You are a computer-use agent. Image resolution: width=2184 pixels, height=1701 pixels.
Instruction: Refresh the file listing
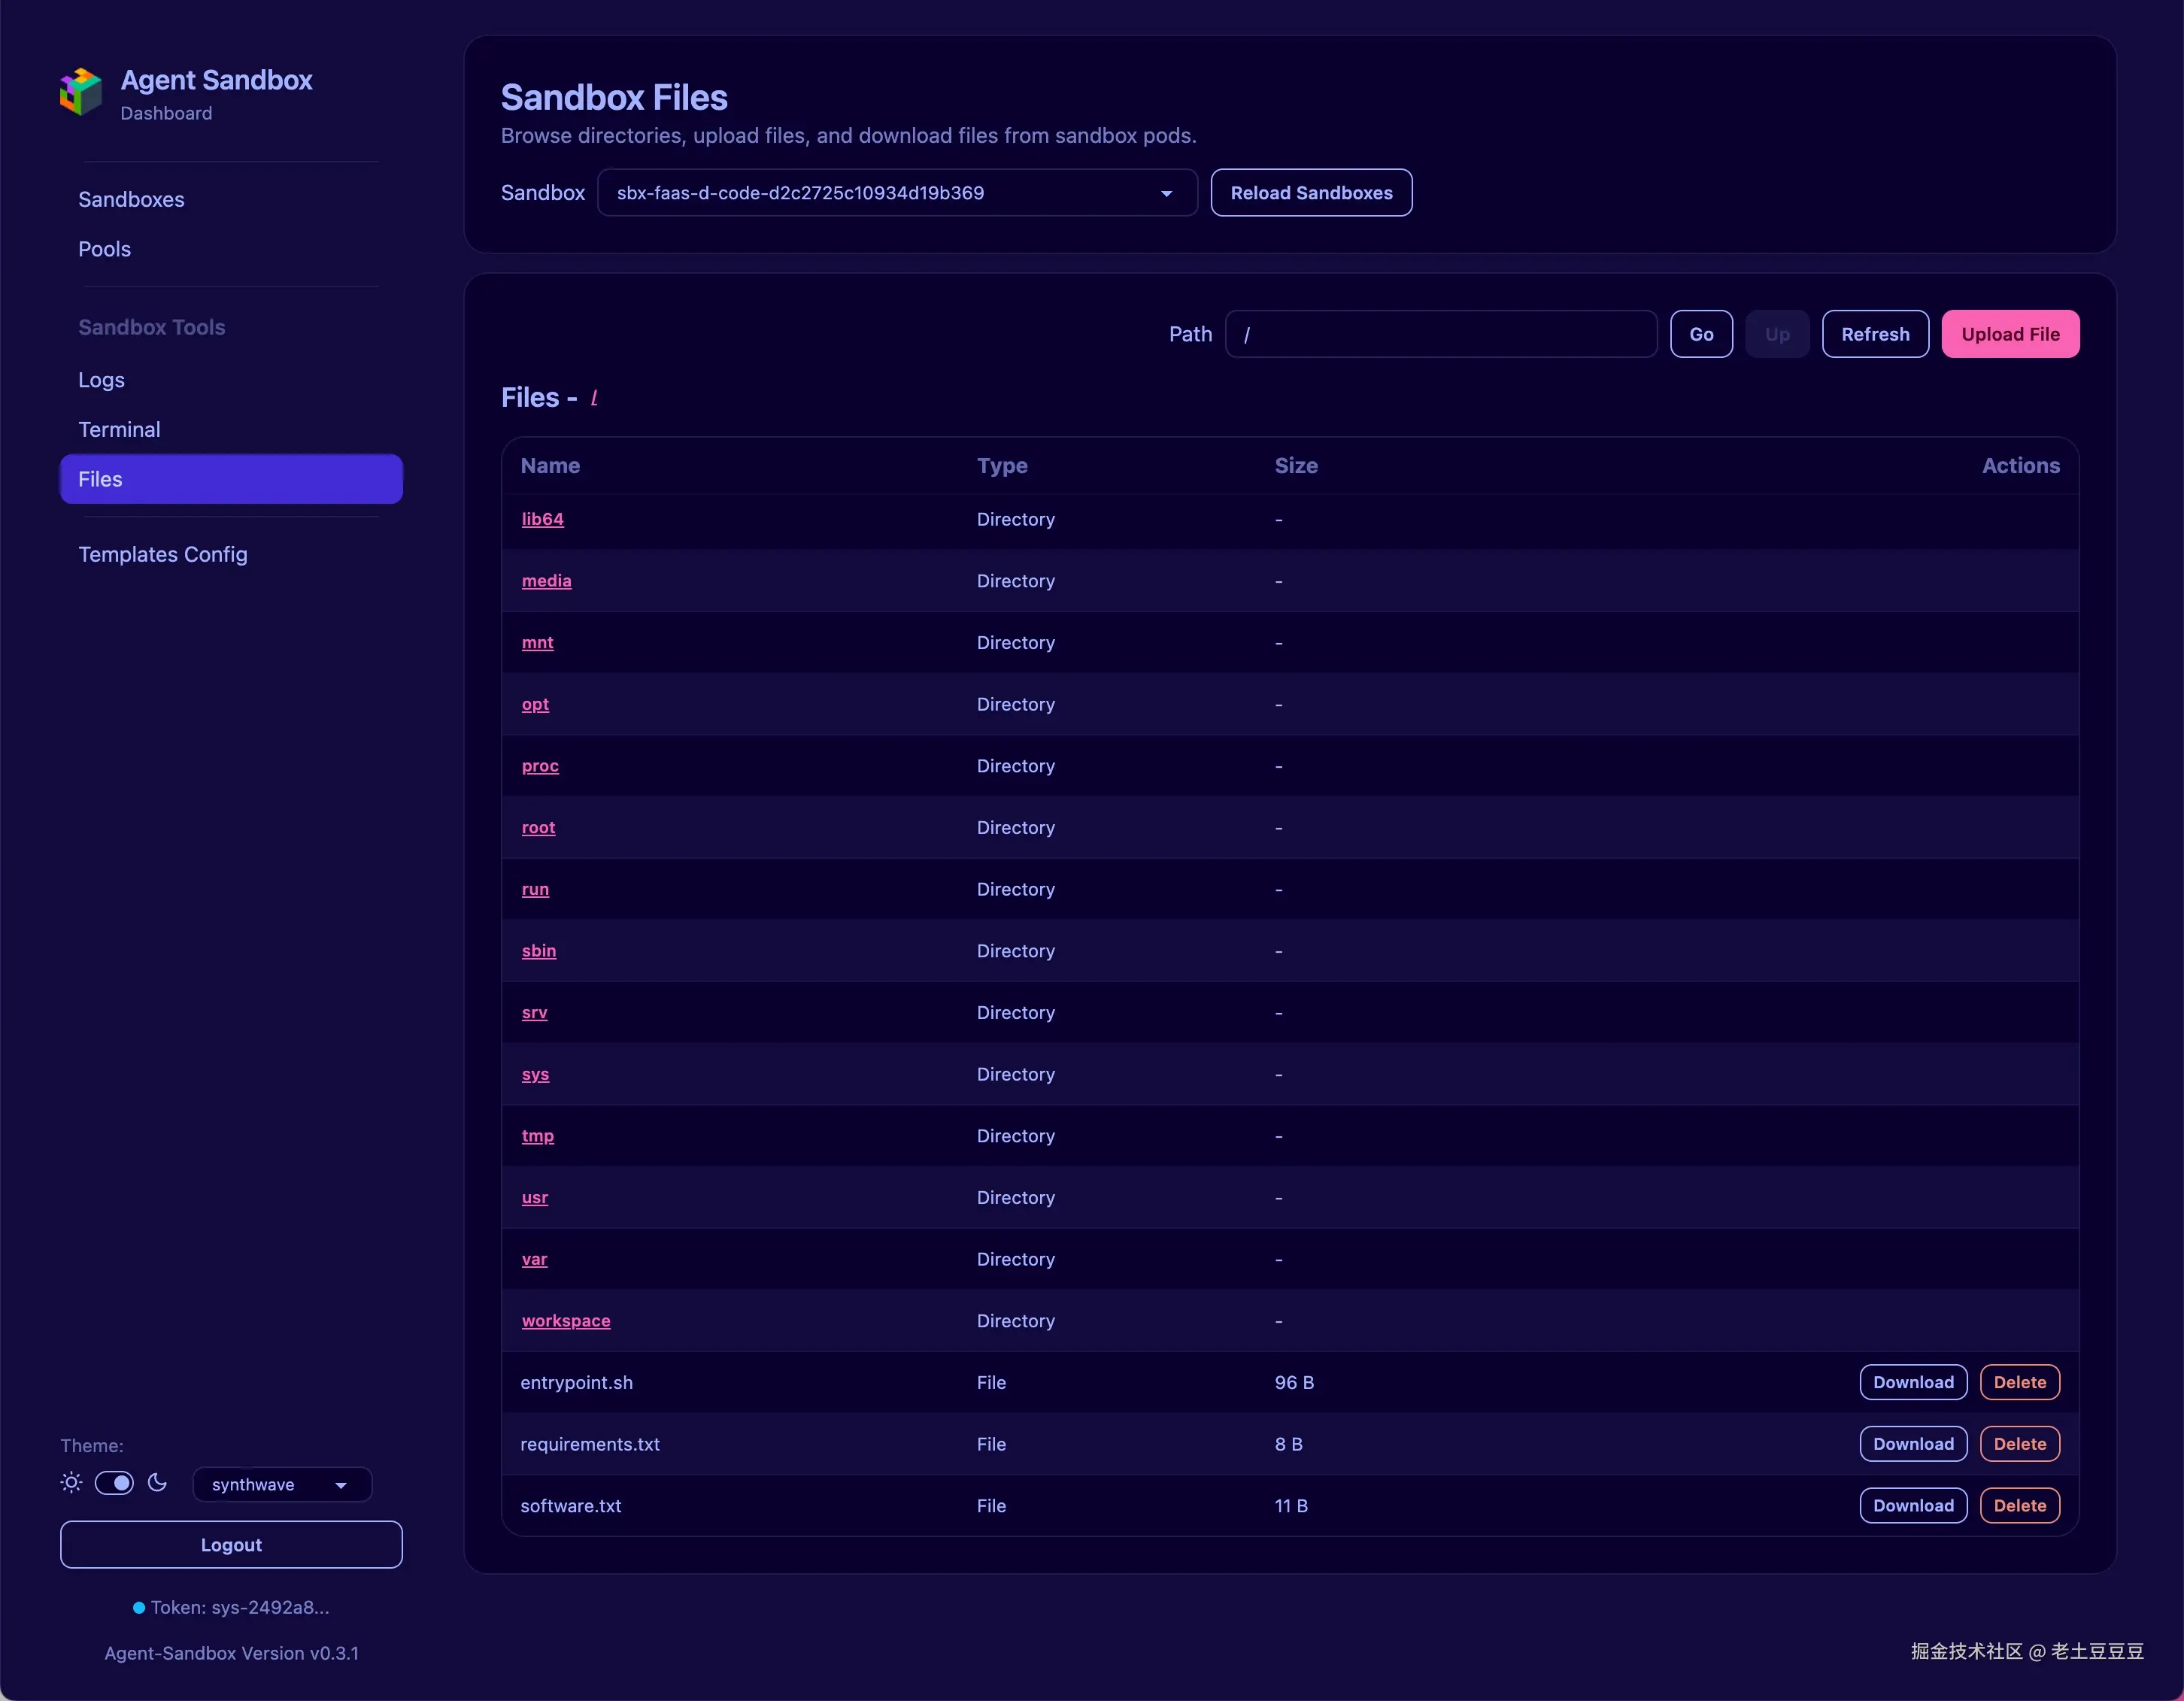(1874, 334)
